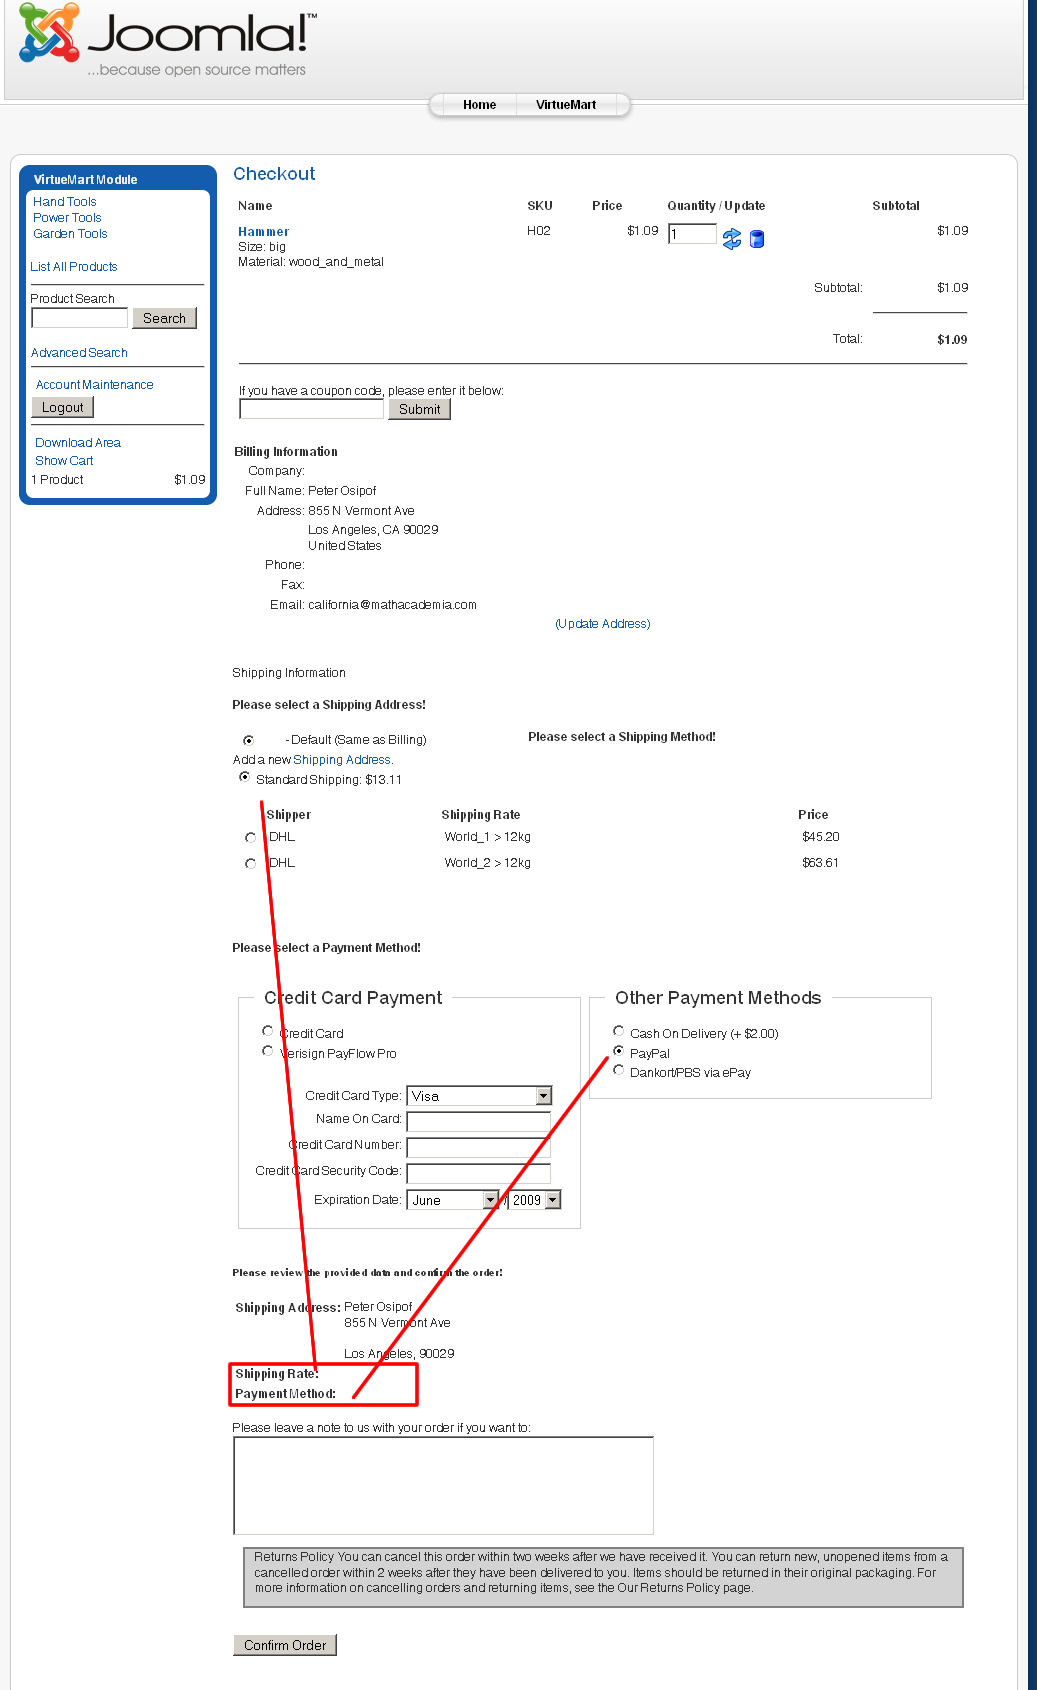Viewport: 1037px width, 1690px height.
Task: Submit the coupon code
Action: pos(419,409)
